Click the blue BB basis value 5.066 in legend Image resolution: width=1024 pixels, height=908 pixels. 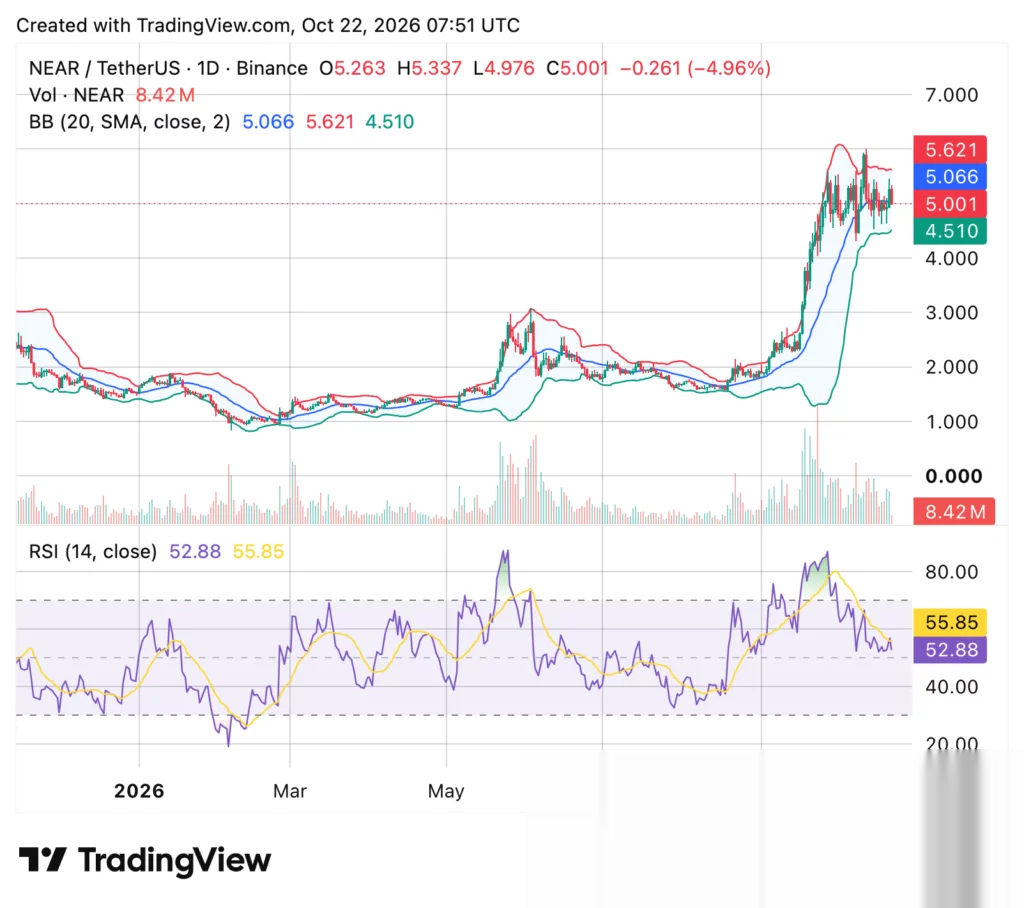click(x=268, y=122)
